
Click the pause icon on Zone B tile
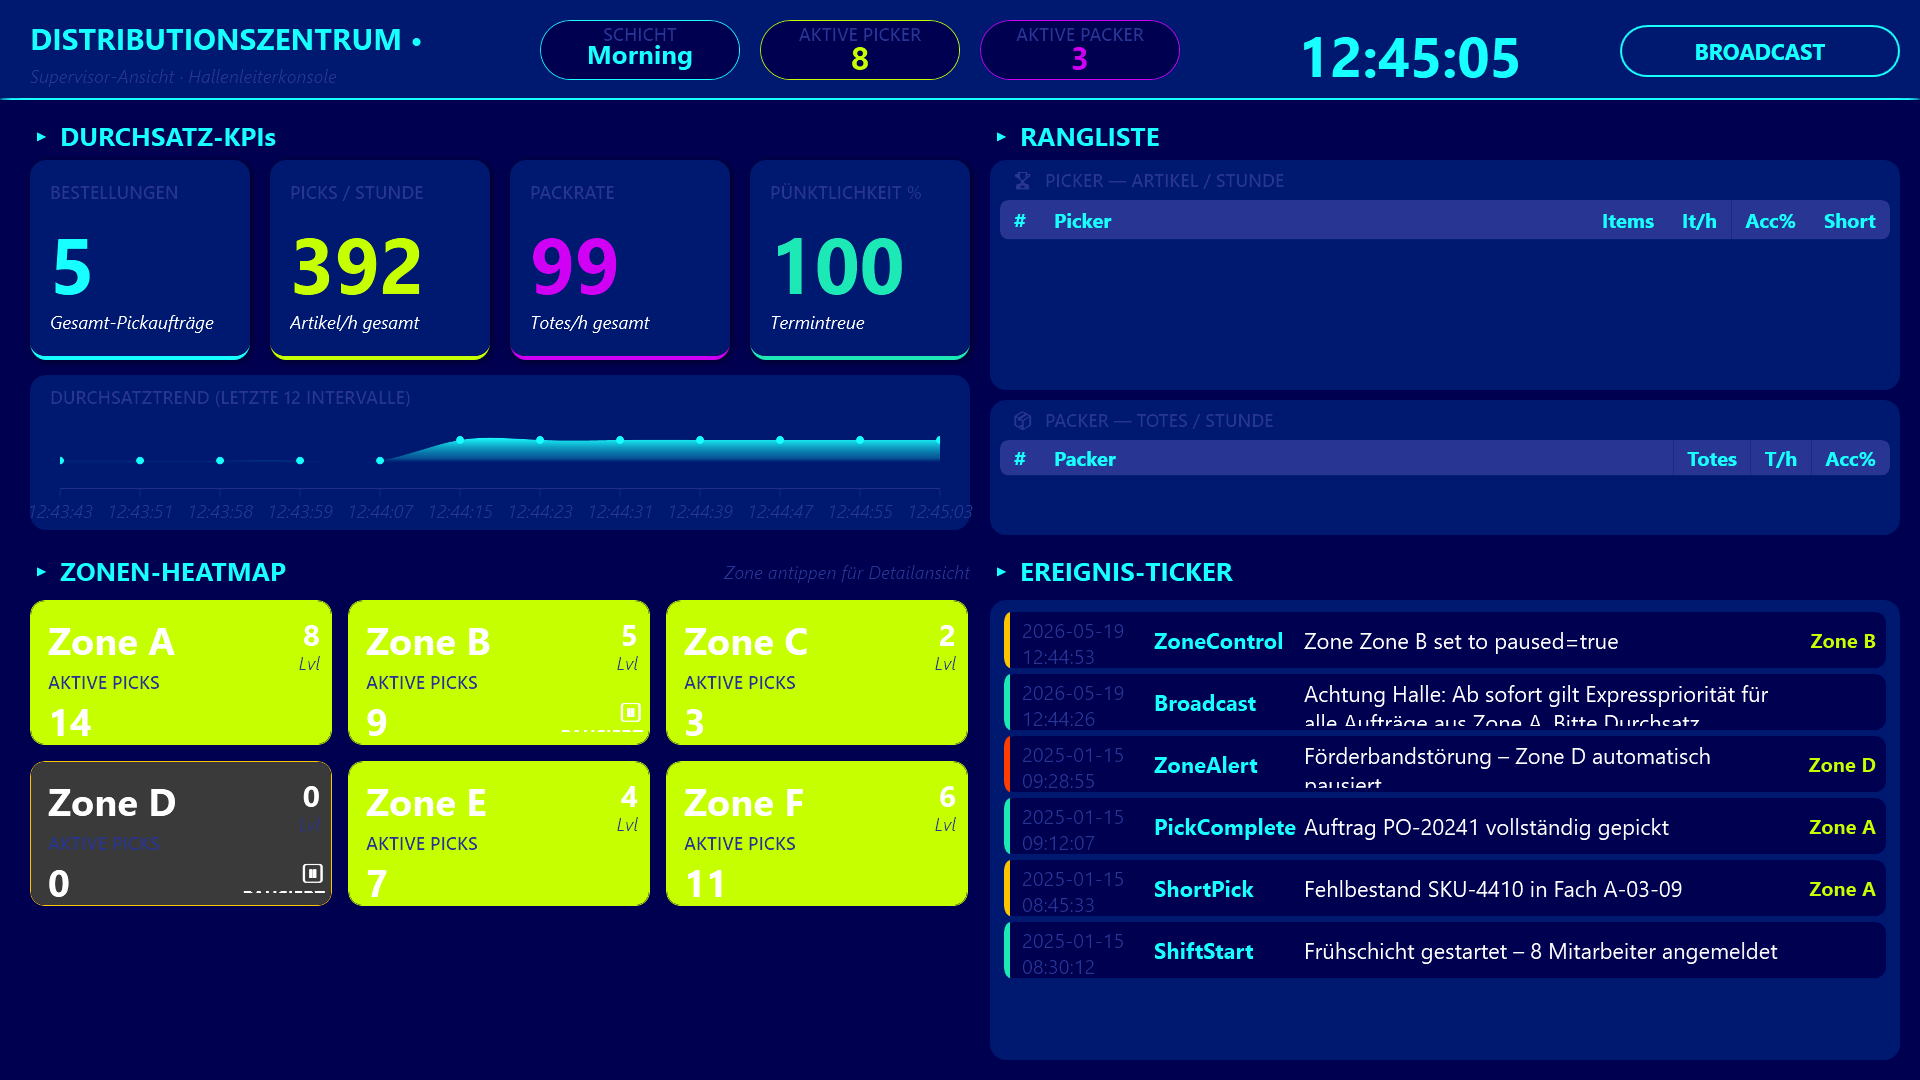tap(630, 712)
